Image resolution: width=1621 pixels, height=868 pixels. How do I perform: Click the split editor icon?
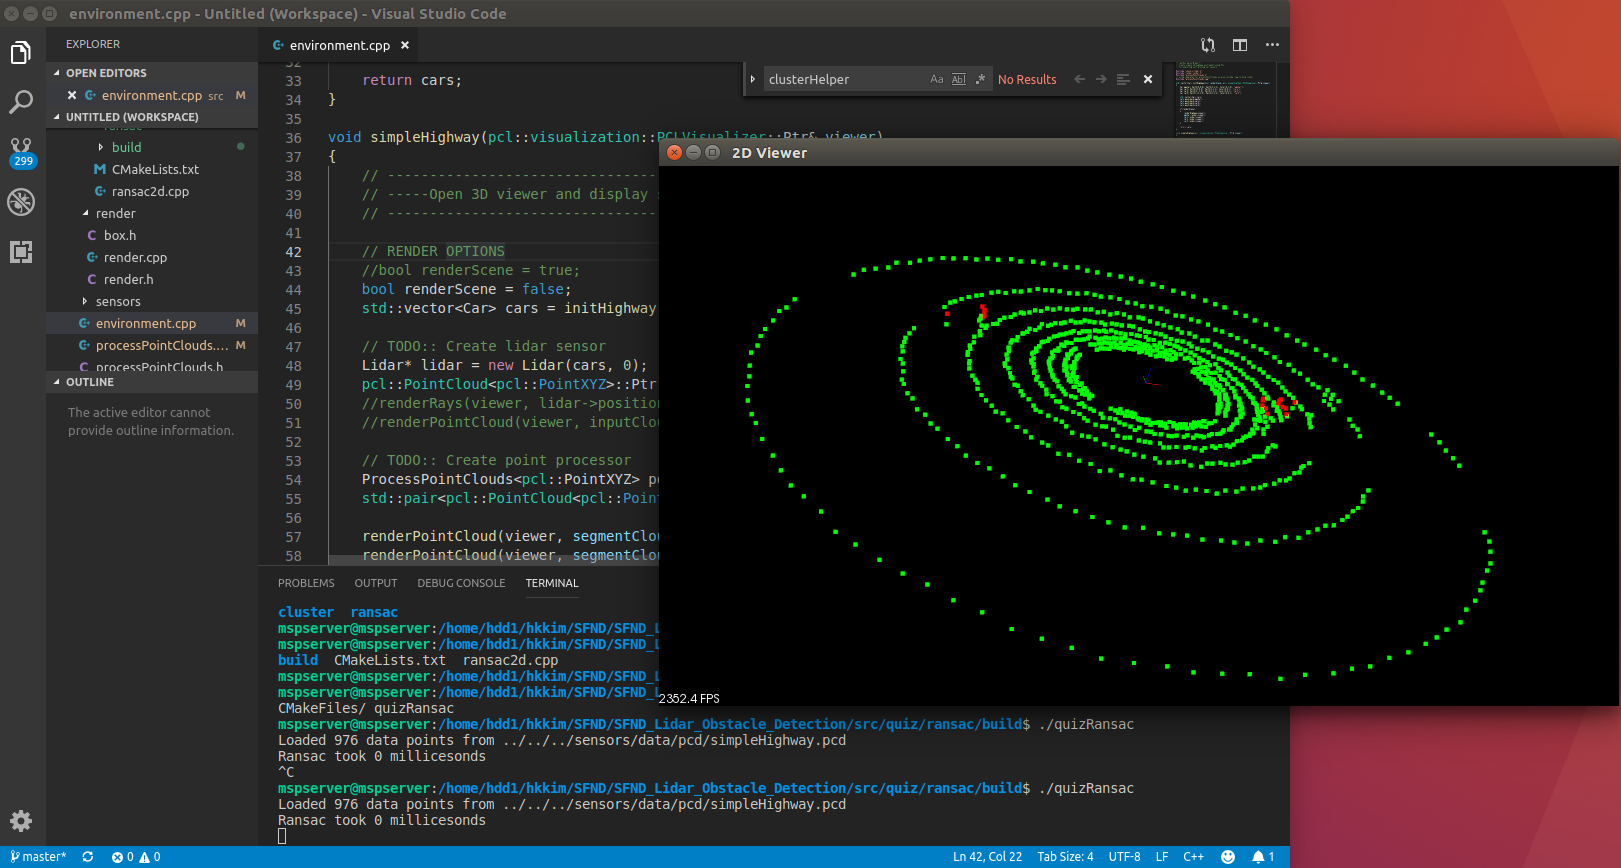point(1240,45)
